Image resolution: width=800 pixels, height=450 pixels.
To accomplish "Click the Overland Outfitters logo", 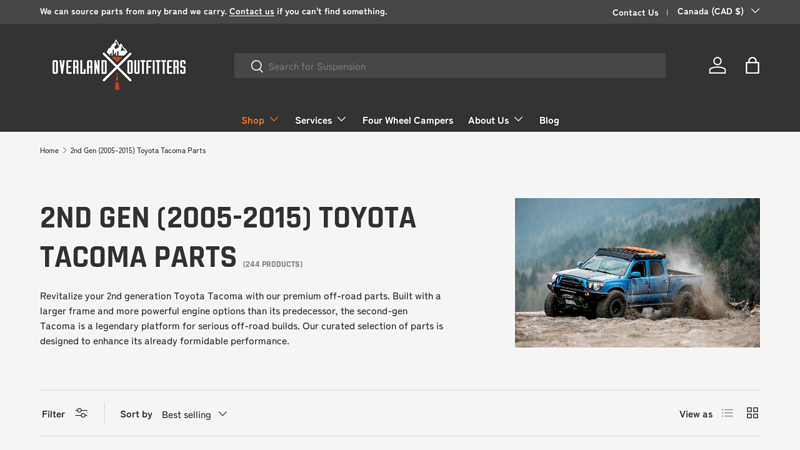I will pos(118,65).
